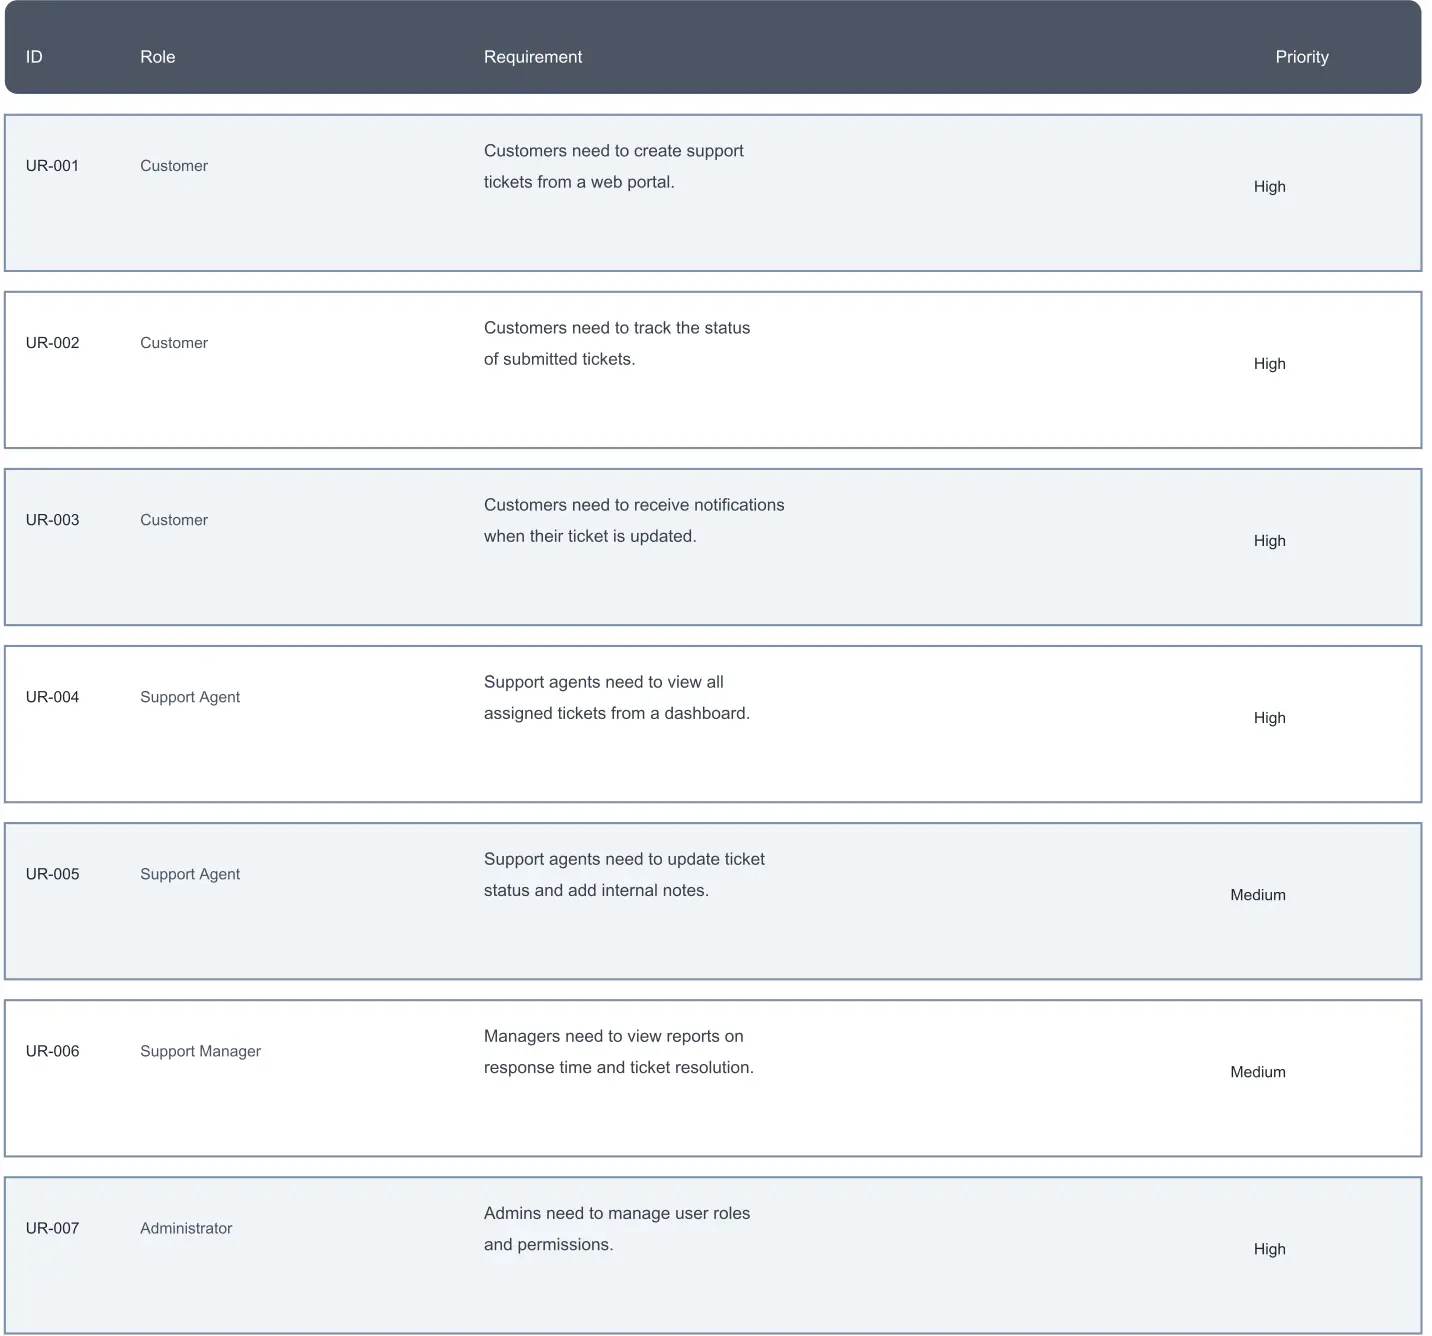Viewport: 1432px width, 1336px height.
Task: Click the Support Manager role cell
Action: point(200,1051)
